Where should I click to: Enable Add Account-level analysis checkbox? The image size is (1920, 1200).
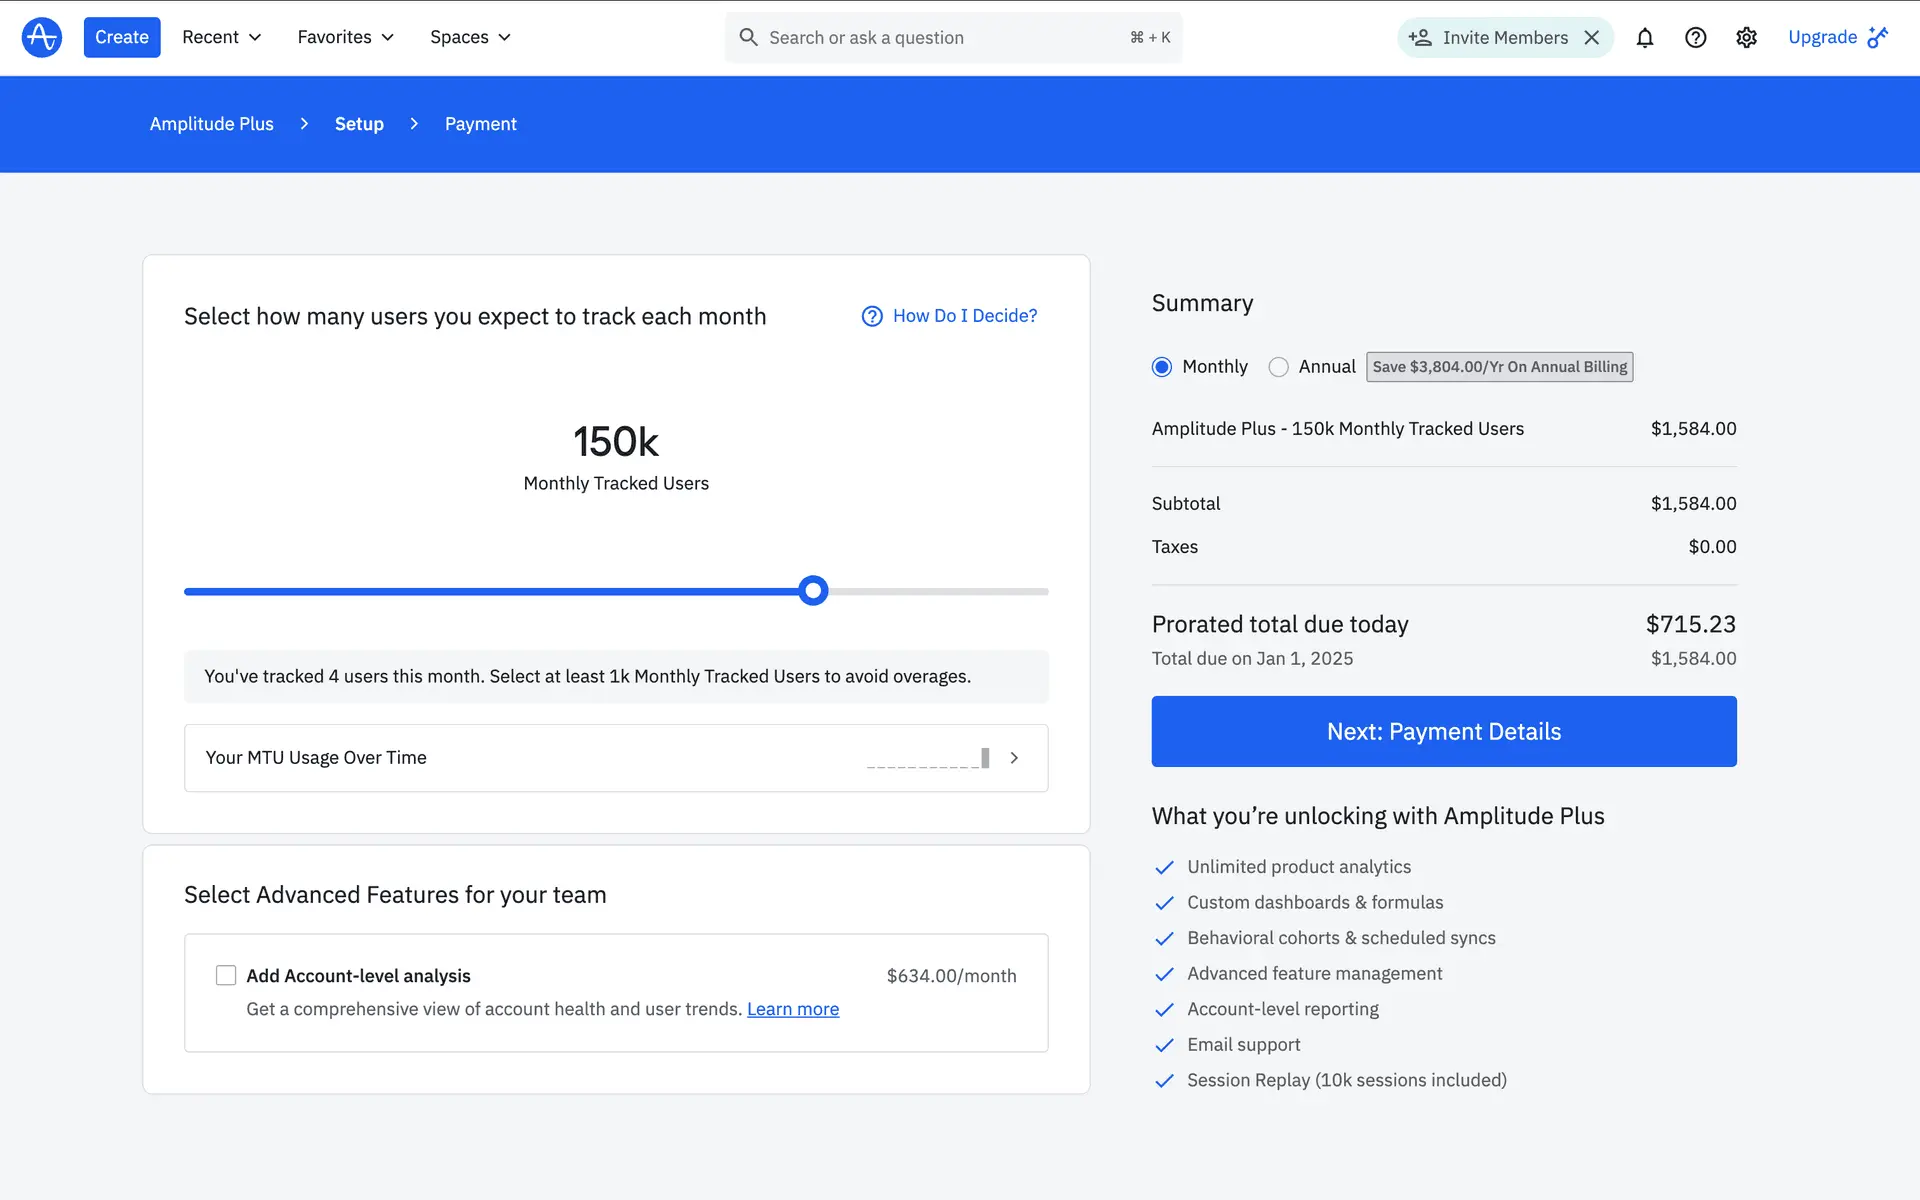(226, 975)
